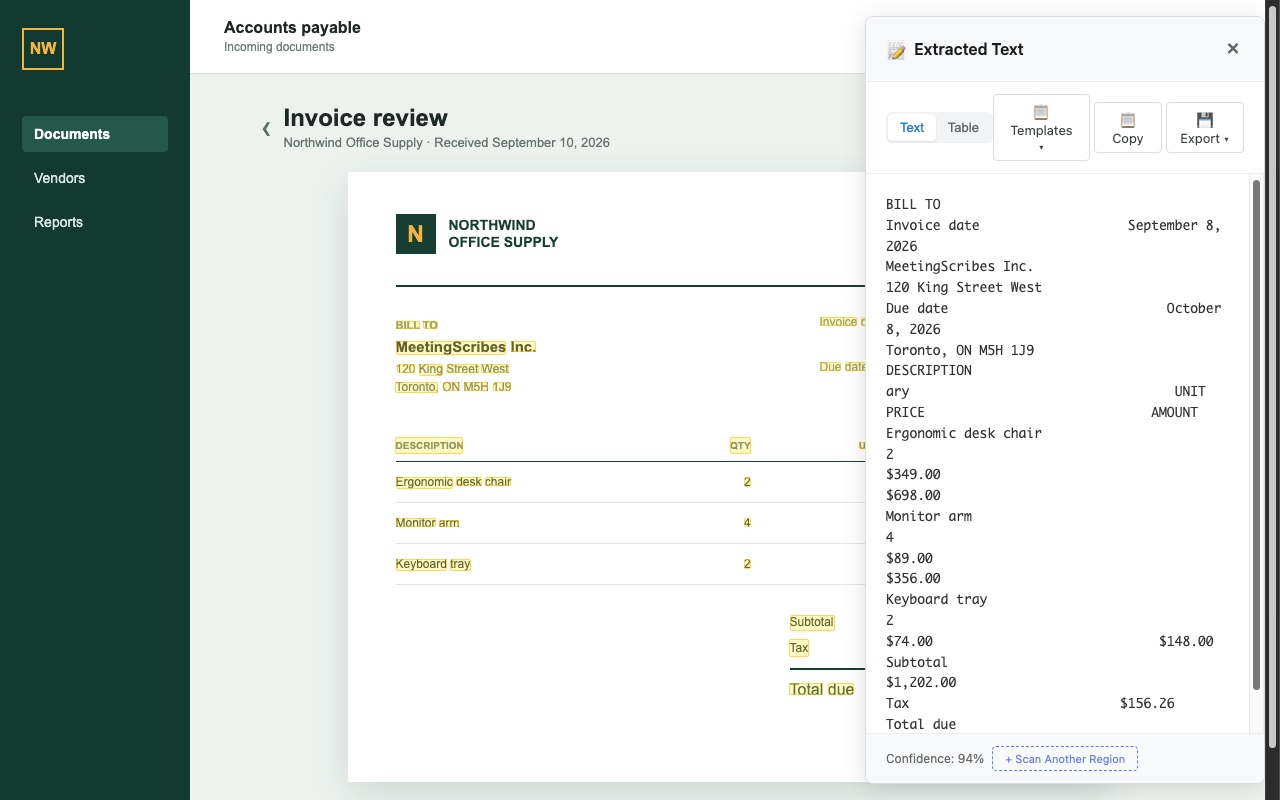
Task: Click highlighted 'Tax' label on the invoice
Action: [x=799, y=648]
